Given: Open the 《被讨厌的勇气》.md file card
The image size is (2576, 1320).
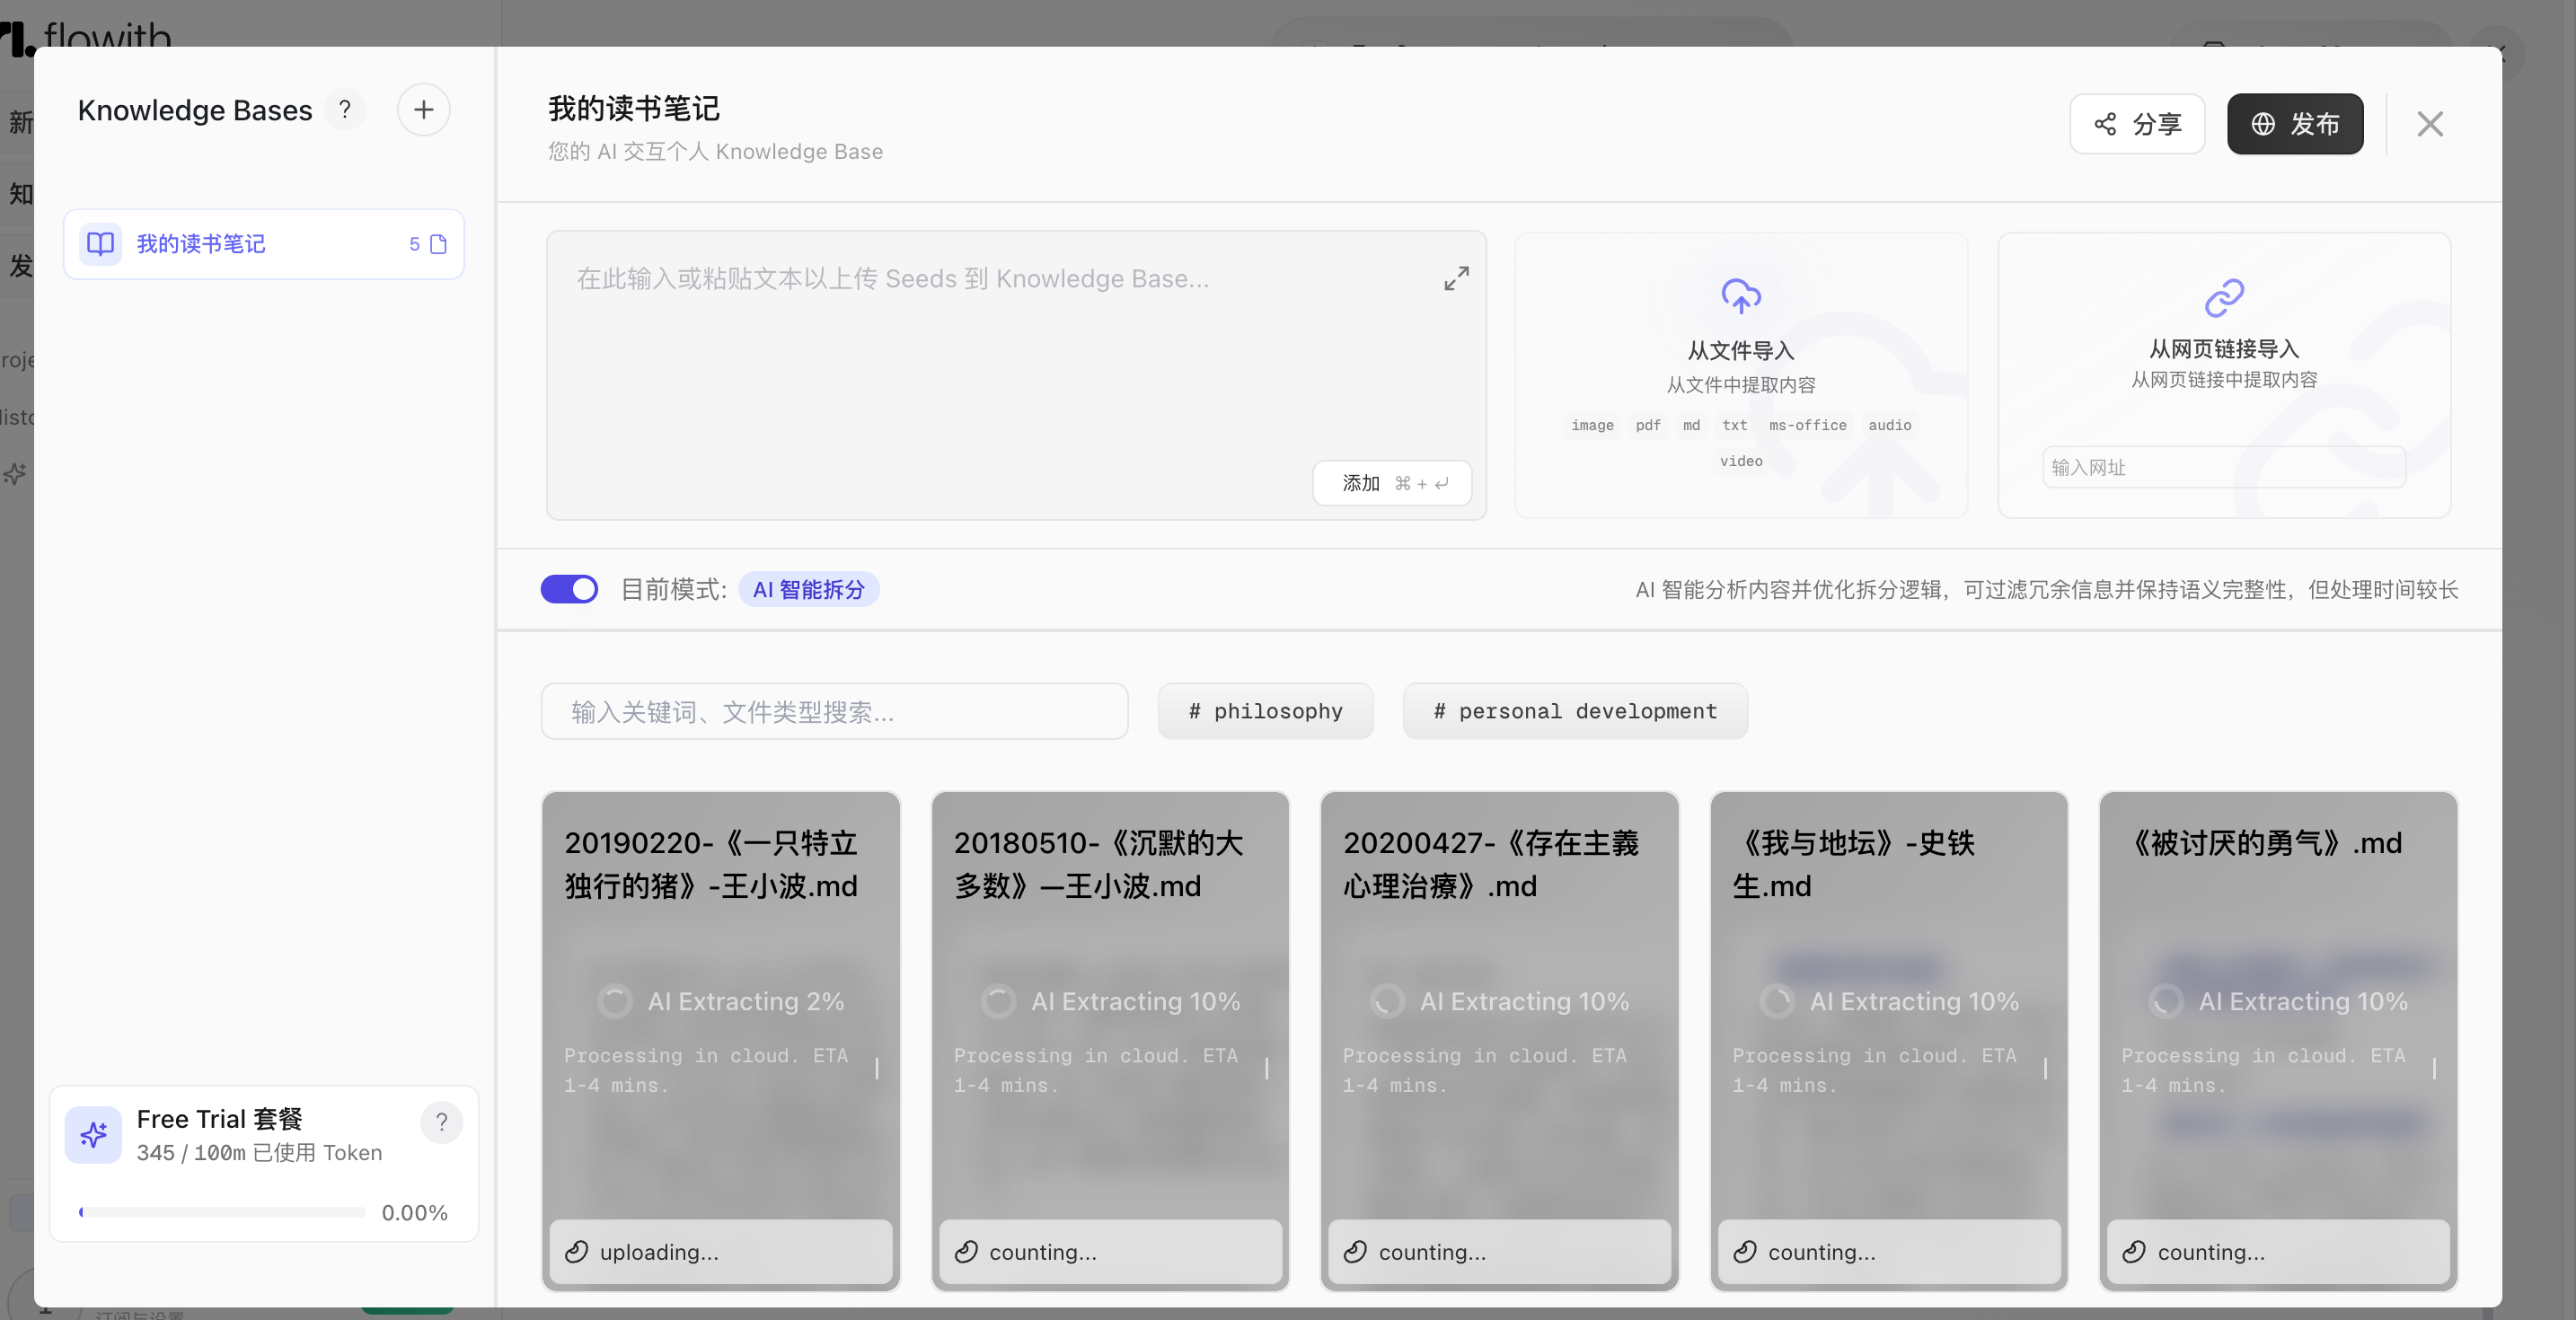Looking at the screenshot, I should click(2278, 1040).
